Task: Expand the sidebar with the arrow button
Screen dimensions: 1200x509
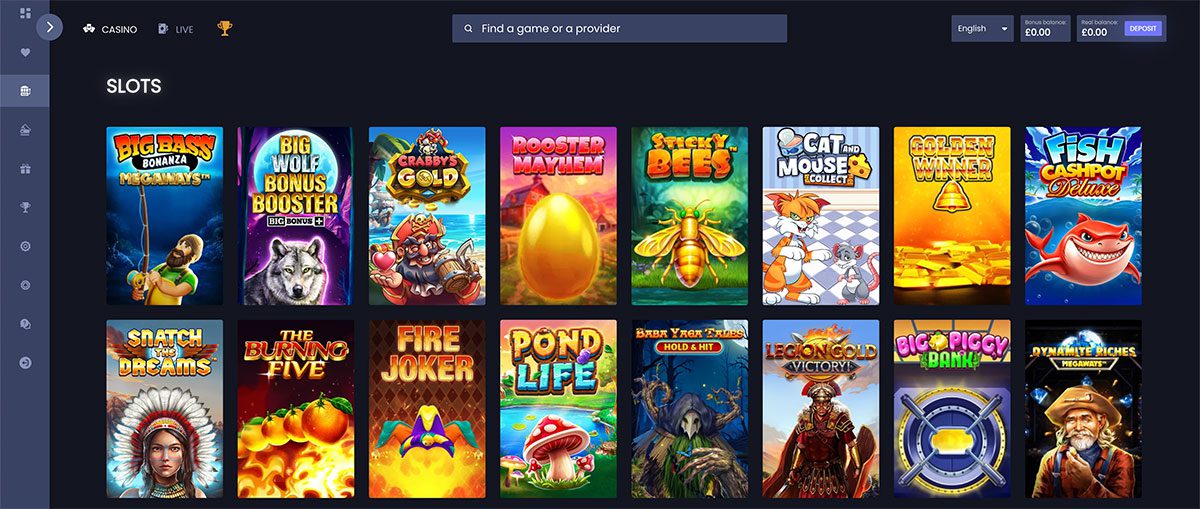Action: click(49, 27)
